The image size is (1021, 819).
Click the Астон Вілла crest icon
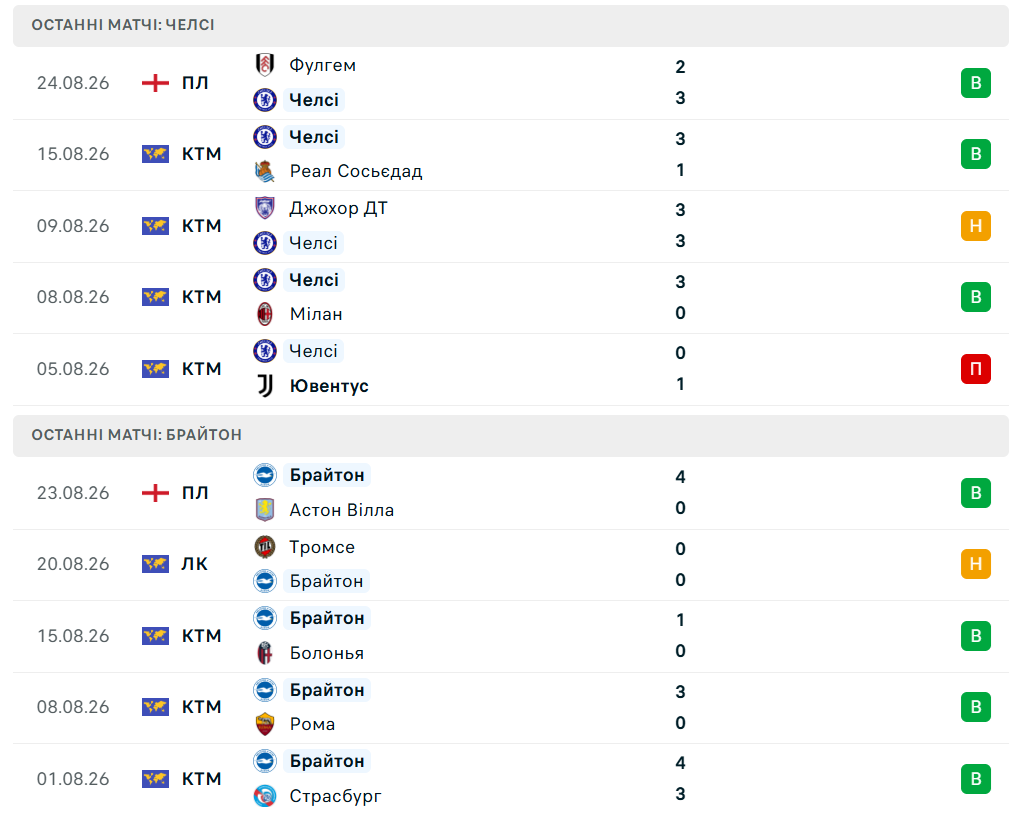[x=264, y=510]
